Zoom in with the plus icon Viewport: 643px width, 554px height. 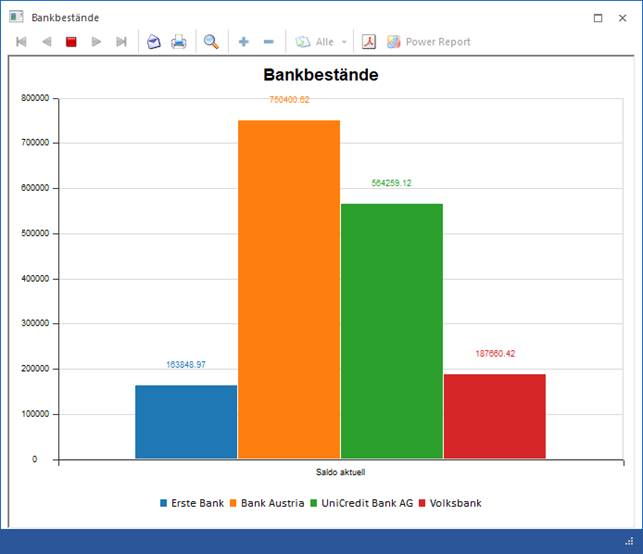[x=243, y=42]
